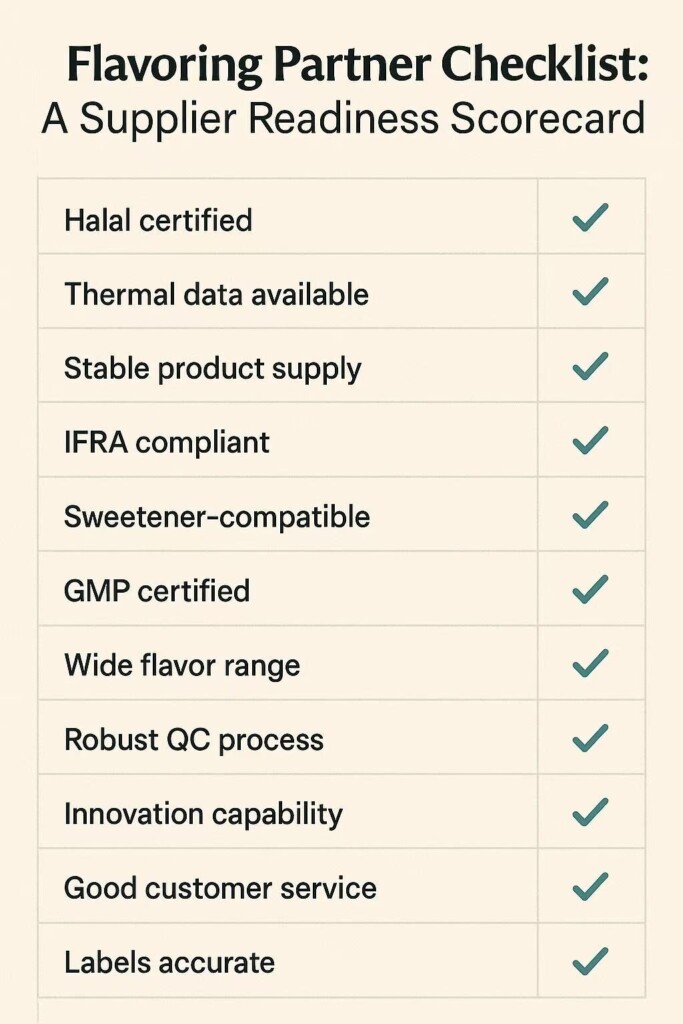Select the Innovation capability row label

pos(203,814)
